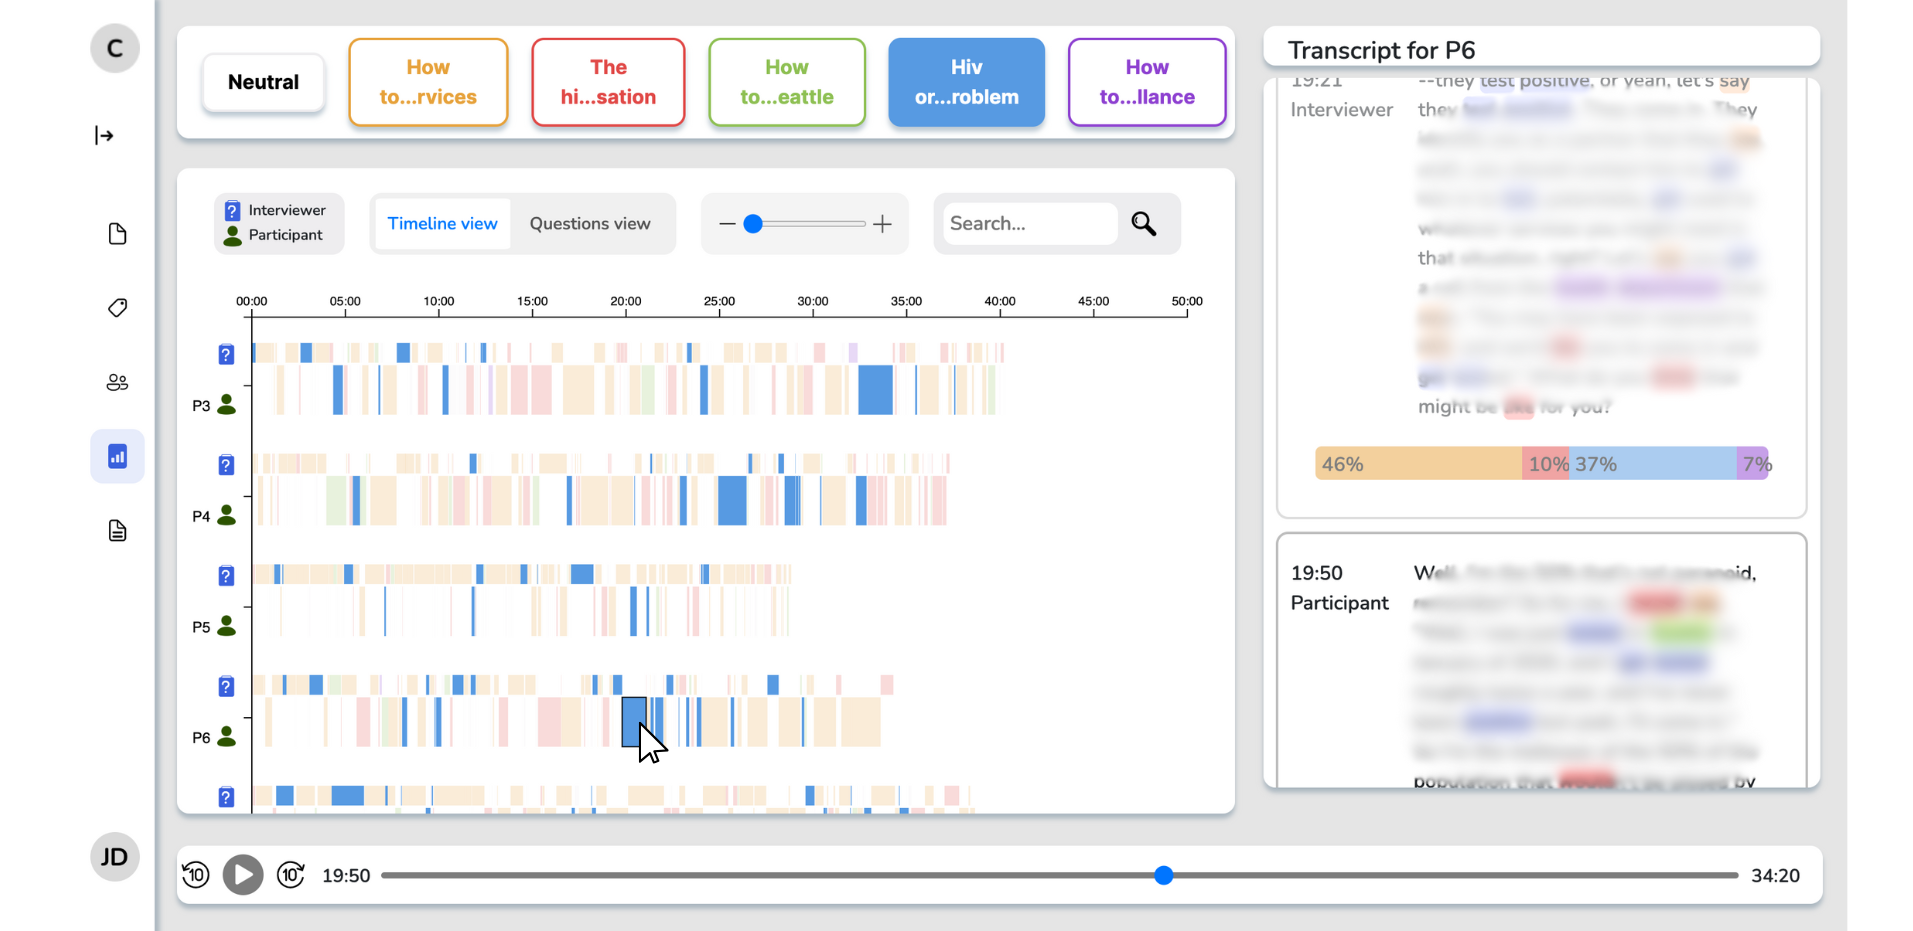1913x931 pixels.
Task: Click the P4 row label
Action: point(201,516)
